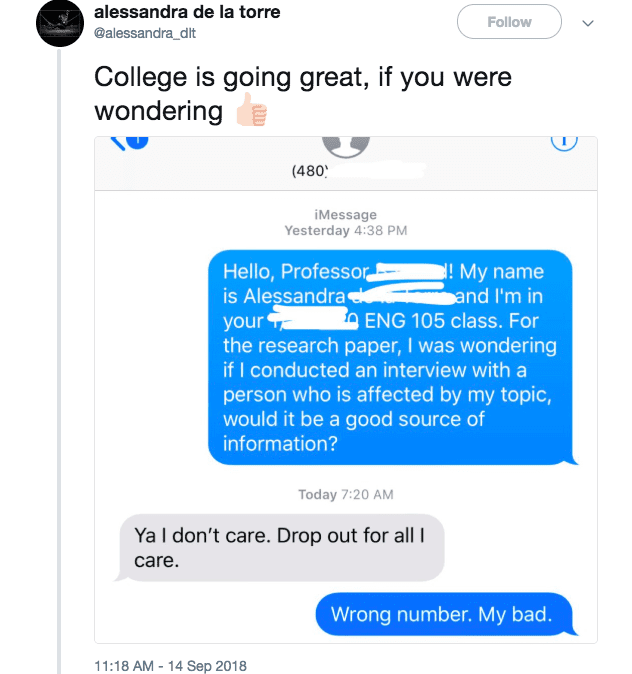Tap the gray contact silhouette avatar
This screenshot has width=632, height=674.
click(x=346, y=147)
